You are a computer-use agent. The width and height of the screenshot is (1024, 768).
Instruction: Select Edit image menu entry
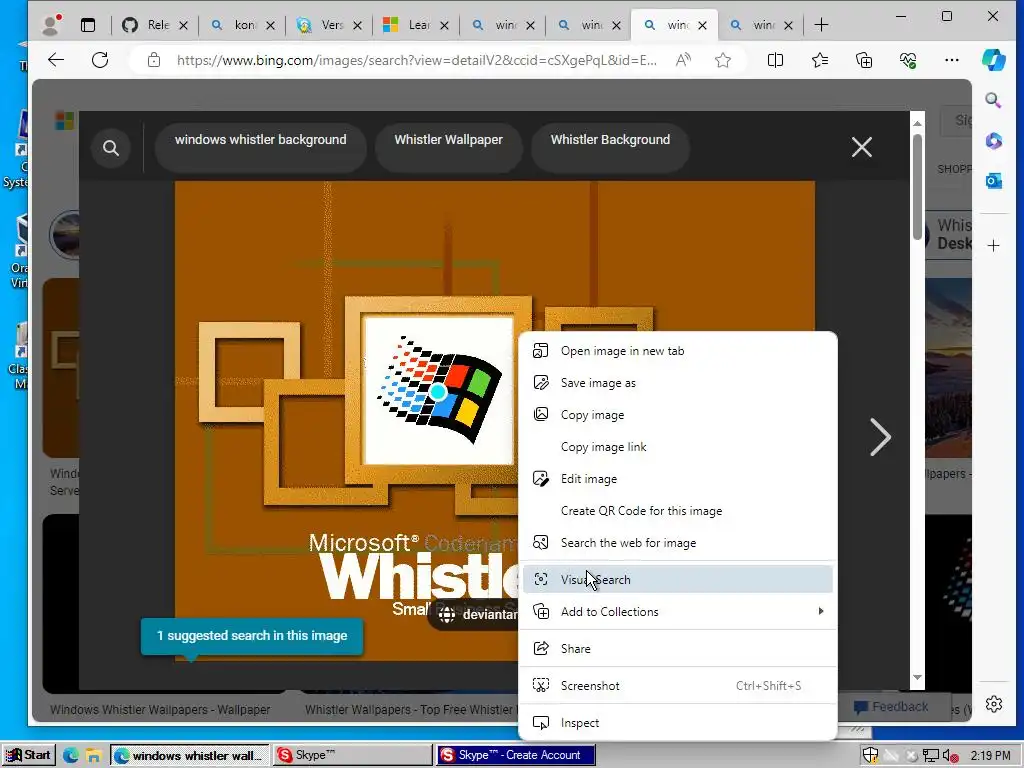677,479
